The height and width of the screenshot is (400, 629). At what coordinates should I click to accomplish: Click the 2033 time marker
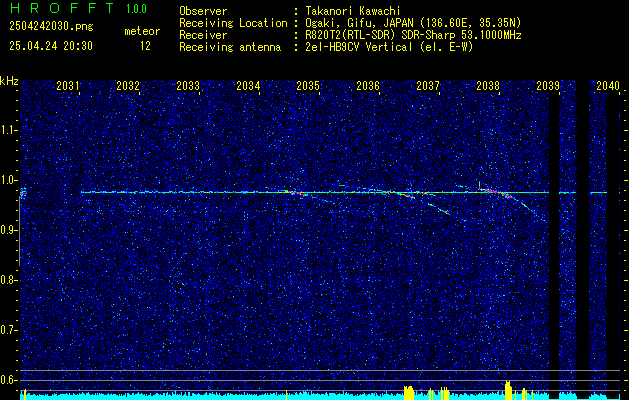(188, 85)
